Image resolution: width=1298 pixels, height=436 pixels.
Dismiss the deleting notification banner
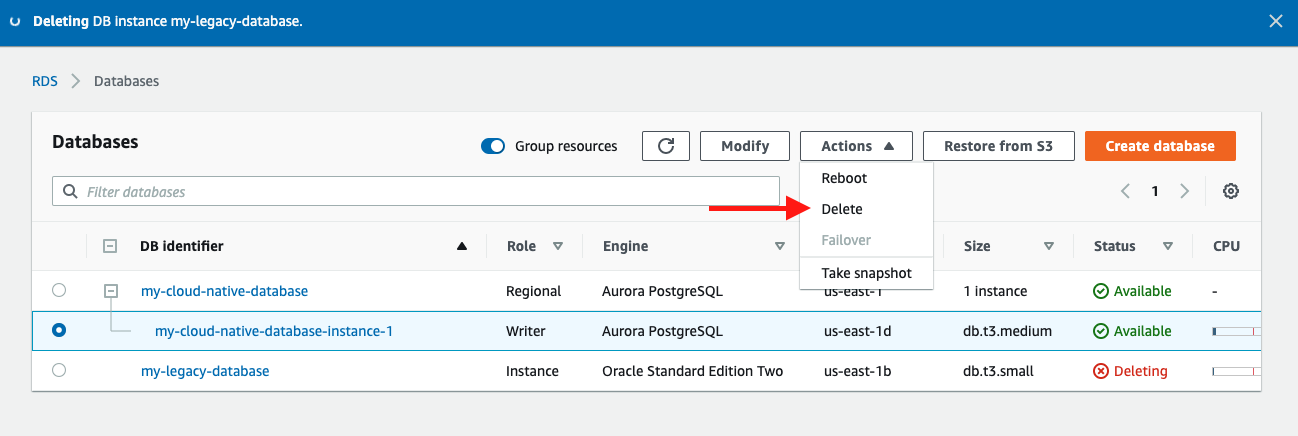[x=1276, y=21]
